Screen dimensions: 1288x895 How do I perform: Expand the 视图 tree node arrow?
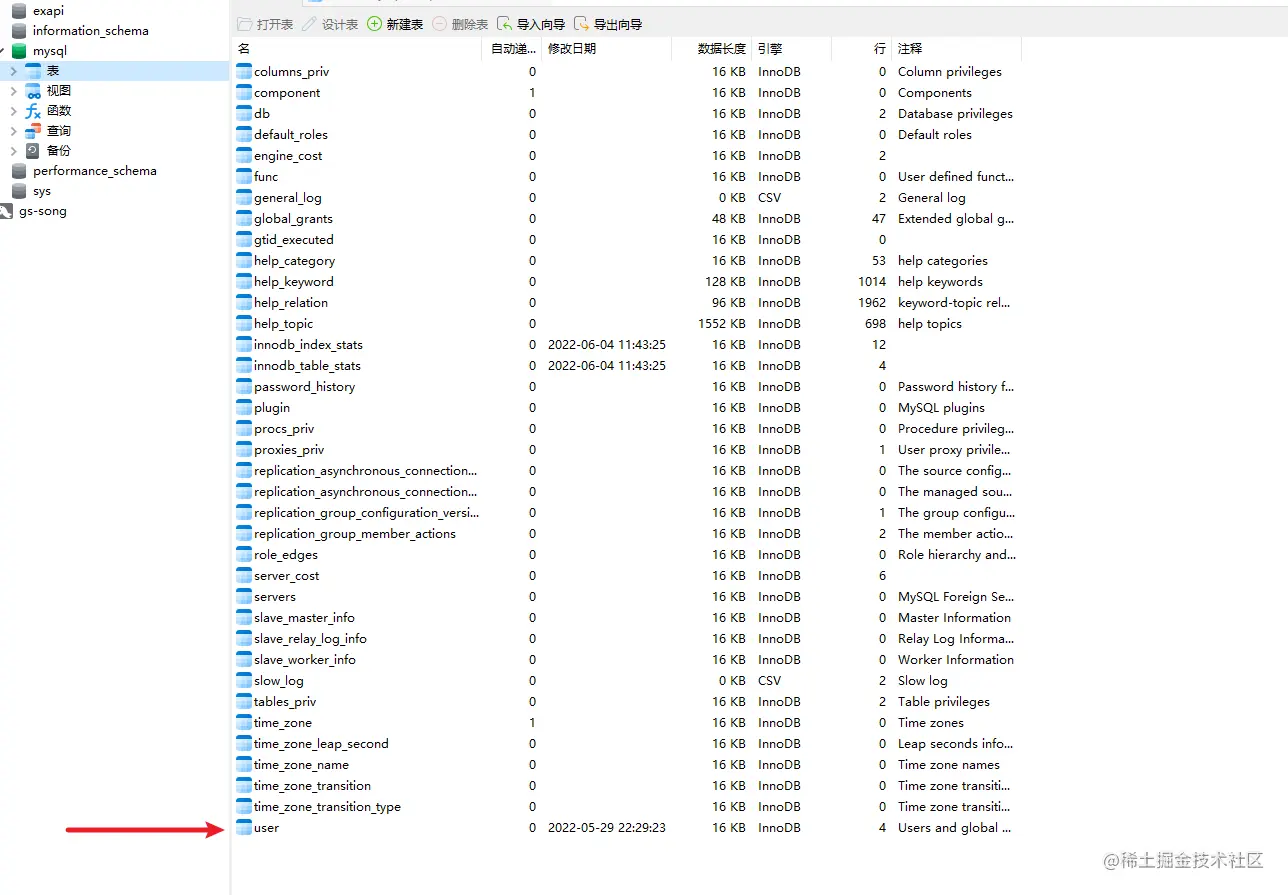tap(13, 90)
